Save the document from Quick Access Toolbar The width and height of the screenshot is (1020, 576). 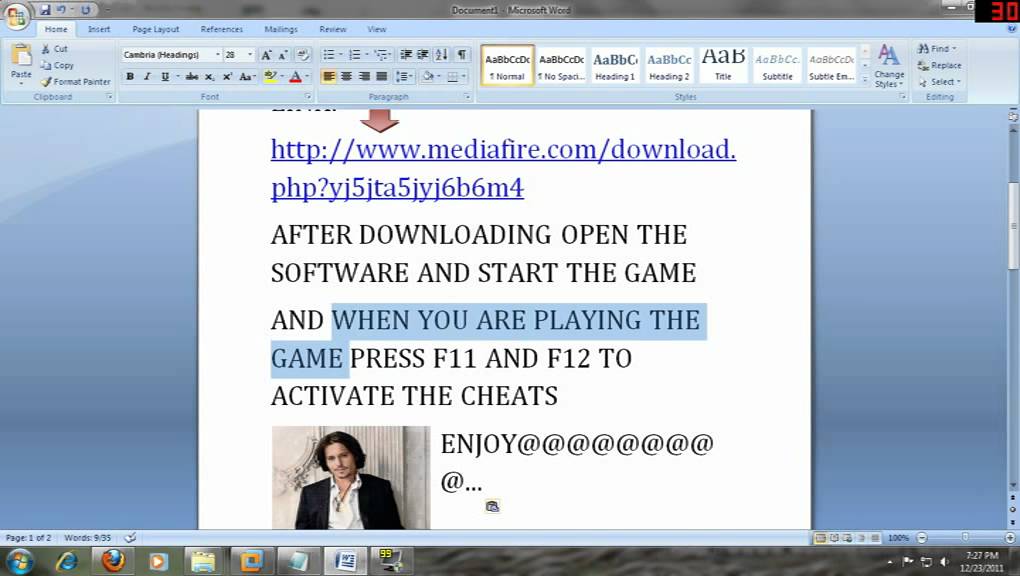point(45,10)
